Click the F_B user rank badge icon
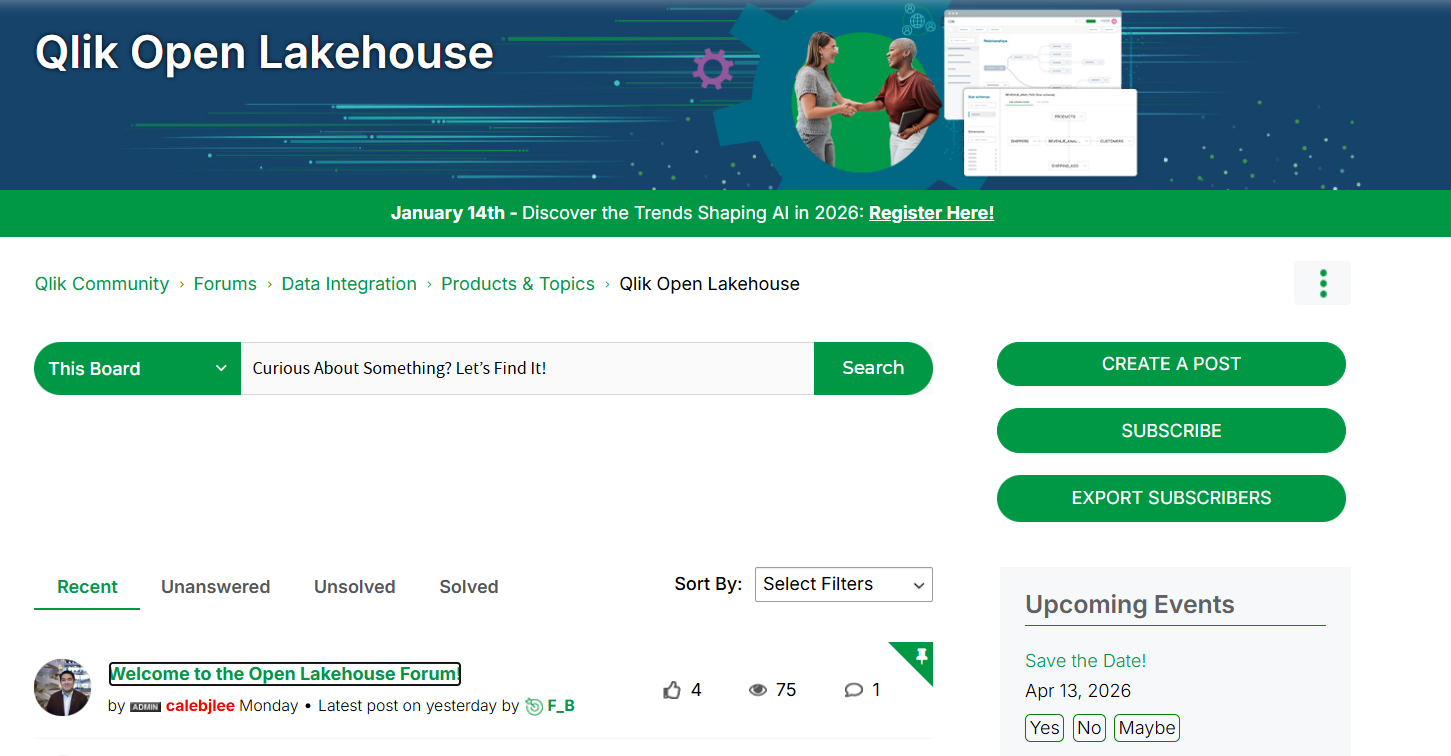This screenshot has height=756, width=1451. 534,706
